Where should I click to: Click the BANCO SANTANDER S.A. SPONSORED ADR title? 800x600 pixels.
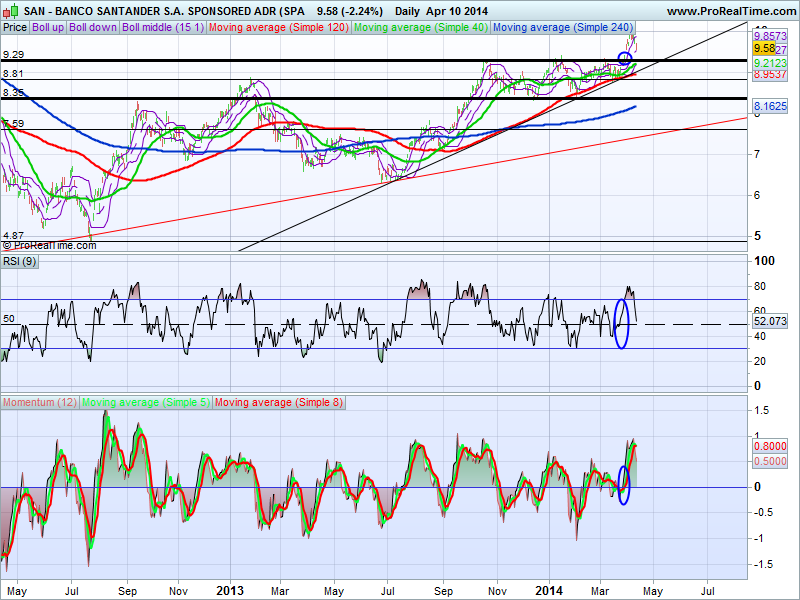click(164, 11)
